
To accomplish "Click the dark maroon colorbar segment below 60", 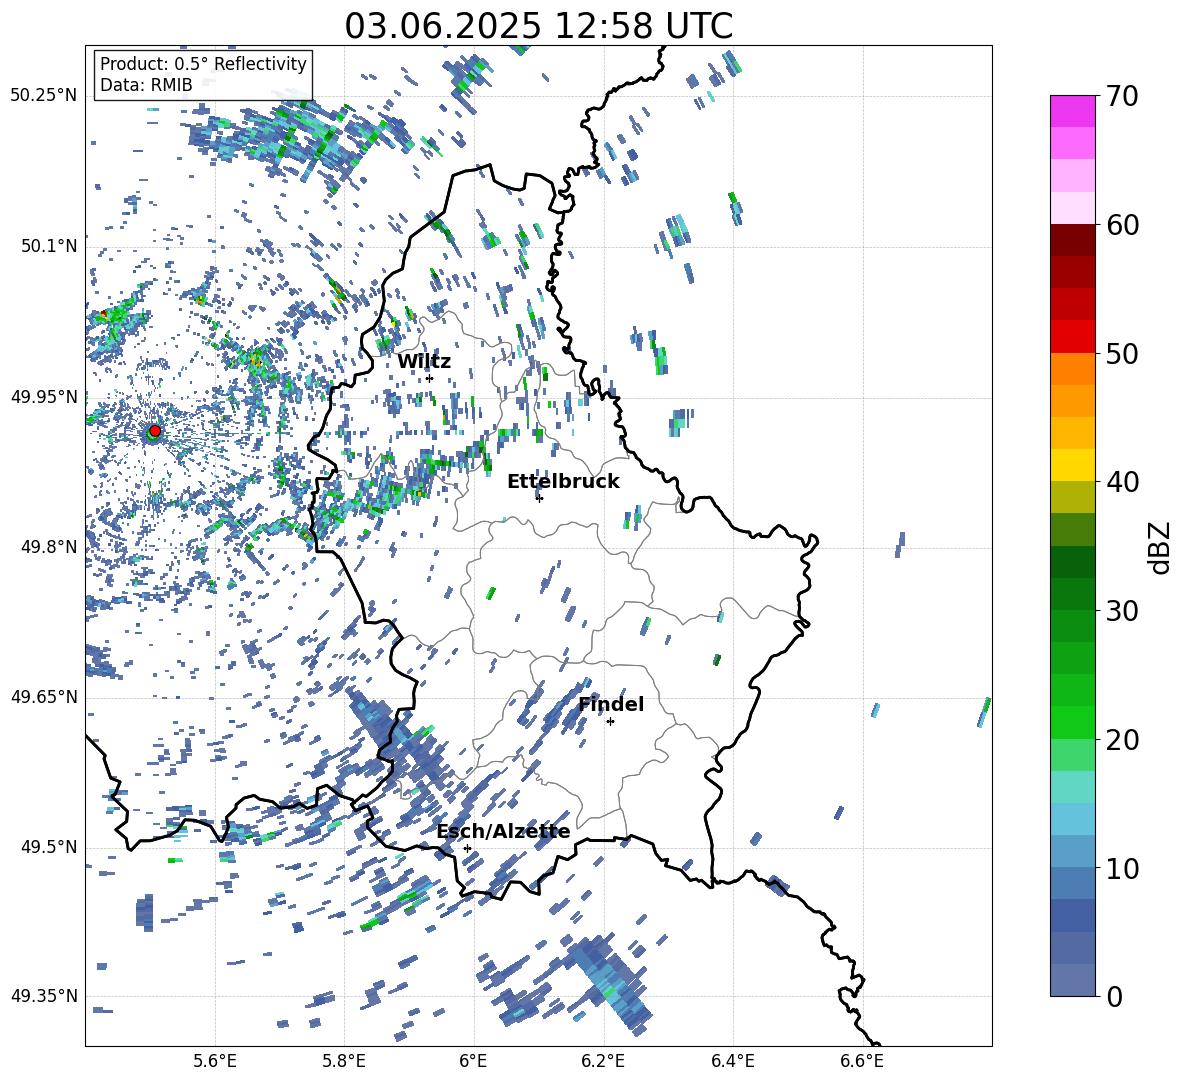I will tap(1073, 240).
